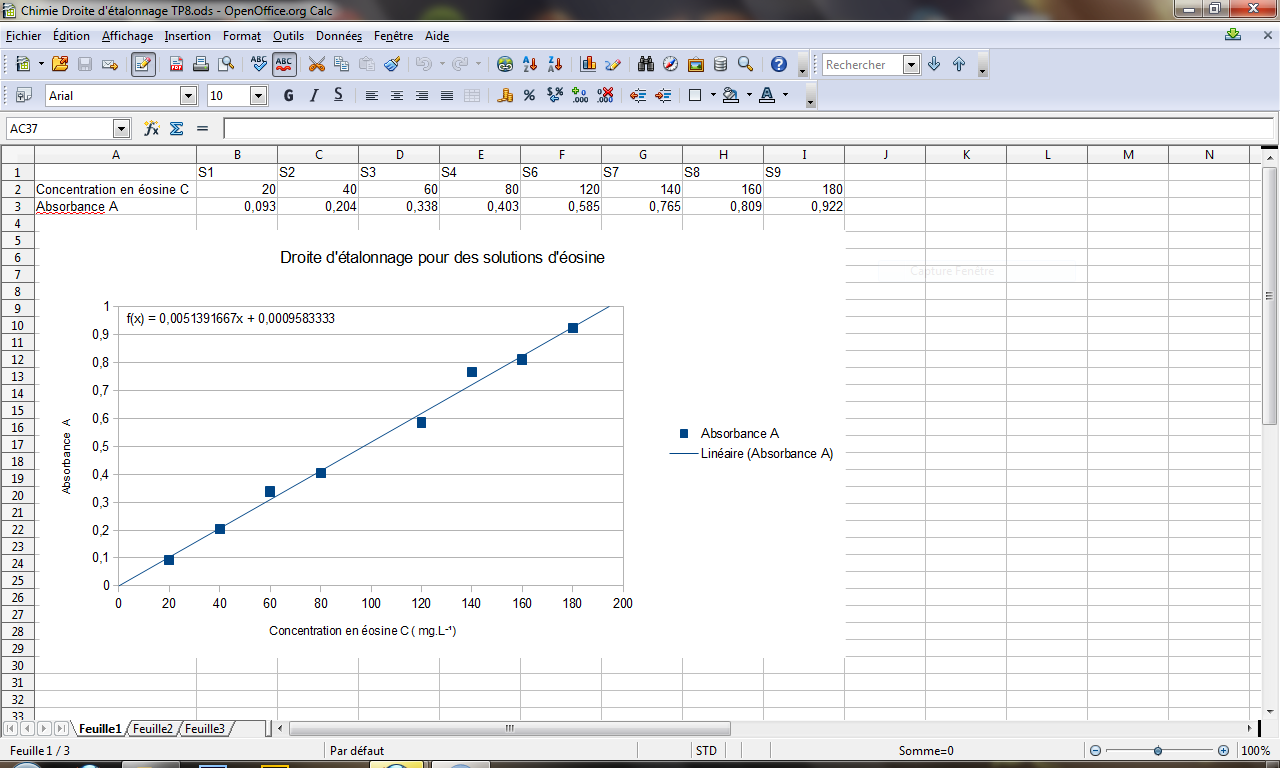Viewport: 1280px width, 768px height.
Task: Open page preview
Action: (226, 64)
